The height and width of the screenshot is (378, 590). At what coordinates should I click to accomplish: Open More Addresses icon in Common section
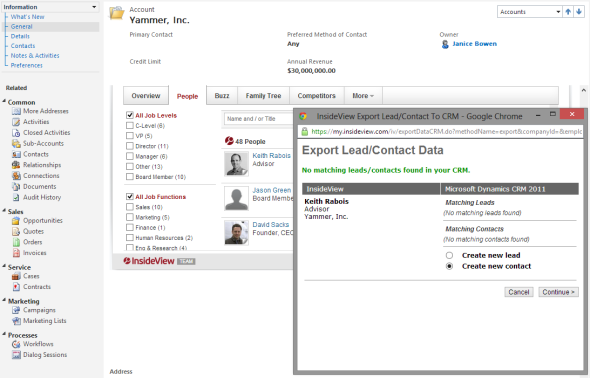click(x=16, y=111)
